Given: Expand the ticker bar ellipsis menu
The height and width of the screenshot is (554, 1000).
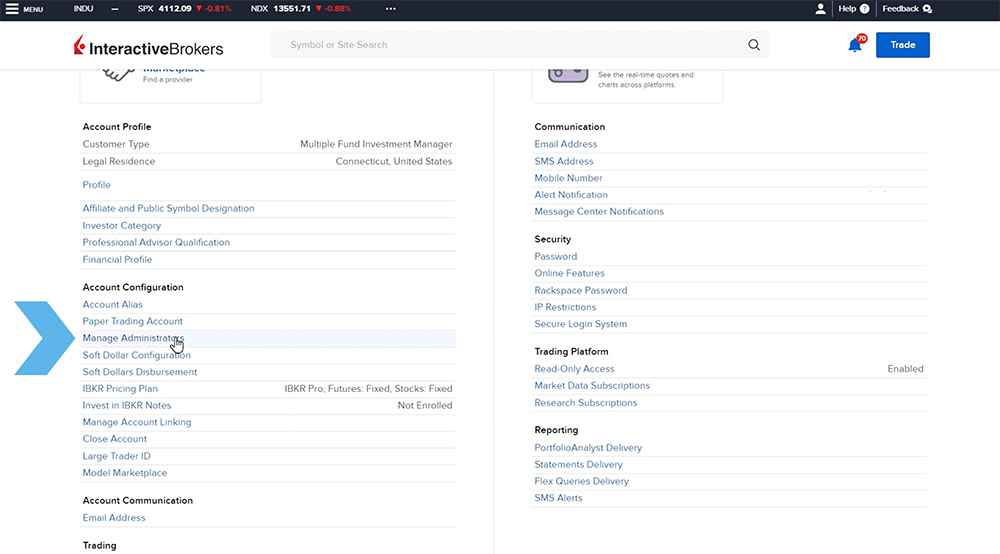Looking at the screenshot, I should [390, 9].
